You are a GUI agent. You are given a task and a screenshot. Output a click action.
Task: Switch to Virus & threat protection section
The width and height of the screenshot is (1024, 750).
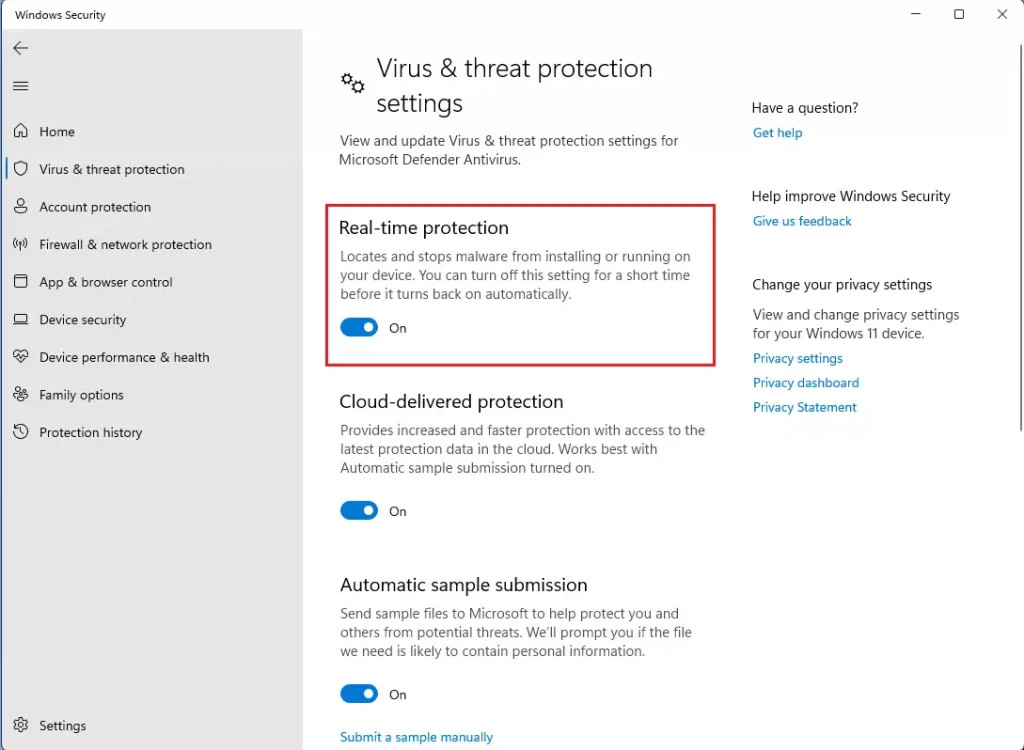point(111,169)
